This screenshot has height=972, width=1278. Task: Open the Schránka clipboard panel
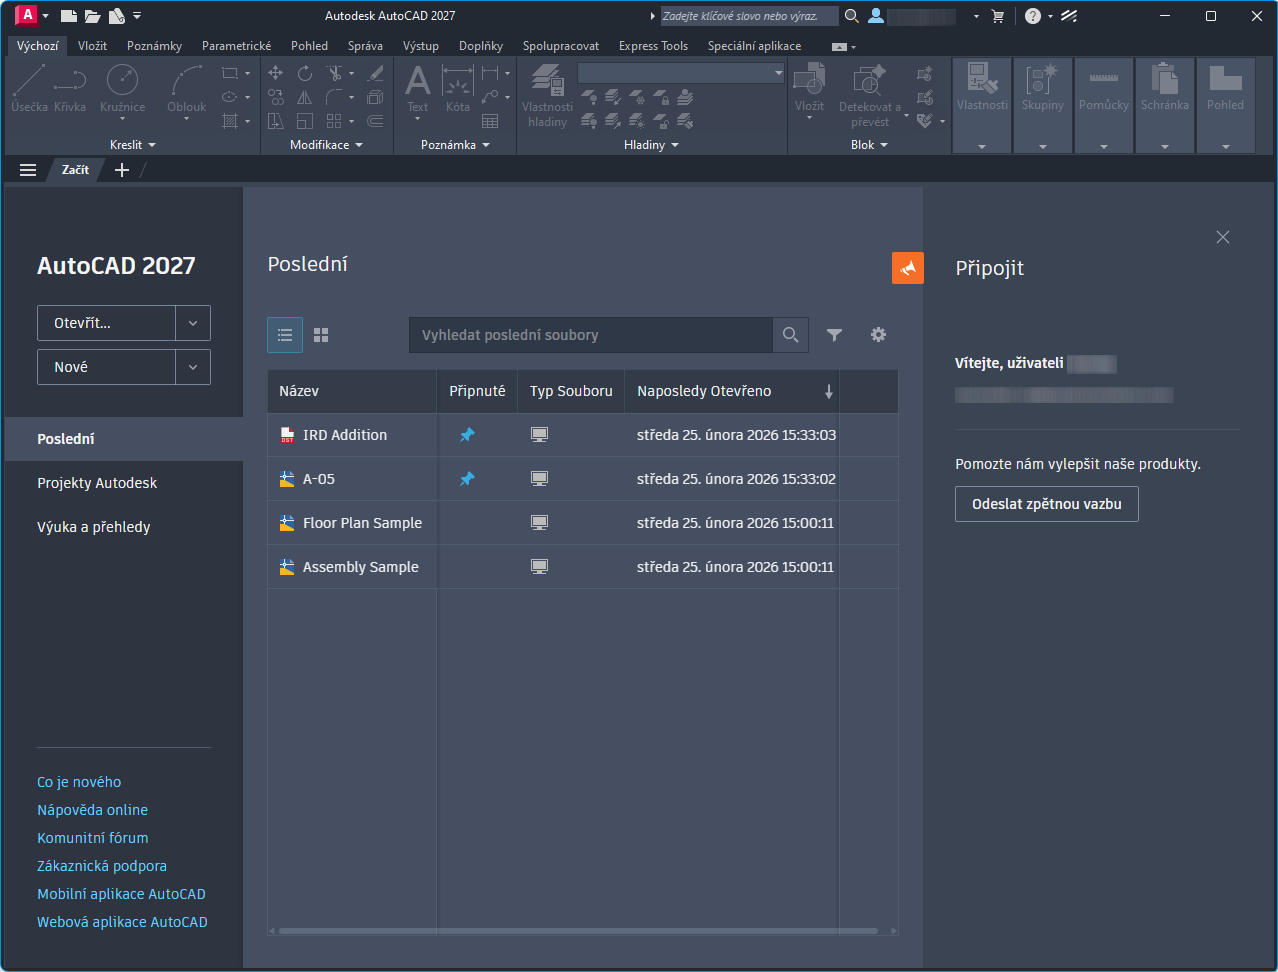click(x=1165, y=104)
